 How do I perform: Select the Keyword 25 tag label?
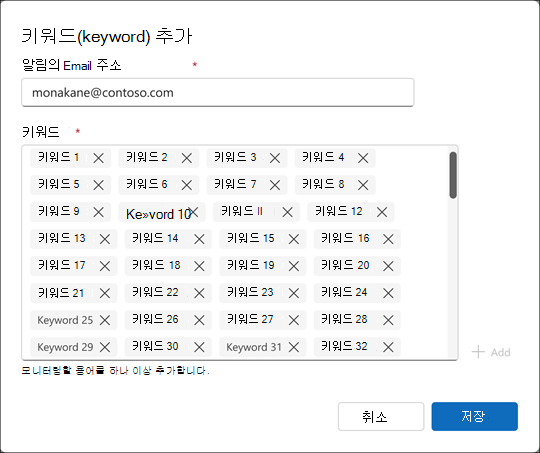tap(65, 320)
